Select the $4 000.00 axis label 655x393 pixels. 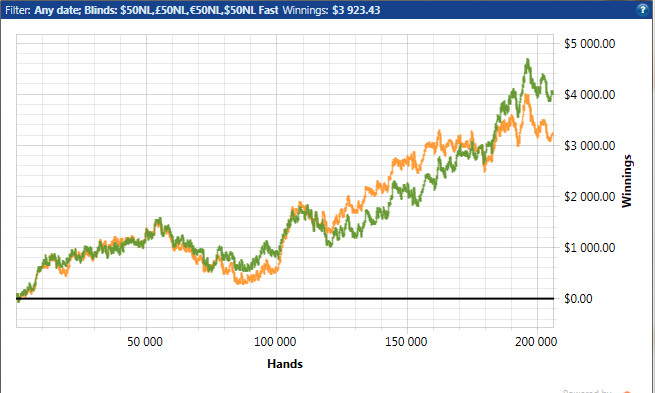589,95
